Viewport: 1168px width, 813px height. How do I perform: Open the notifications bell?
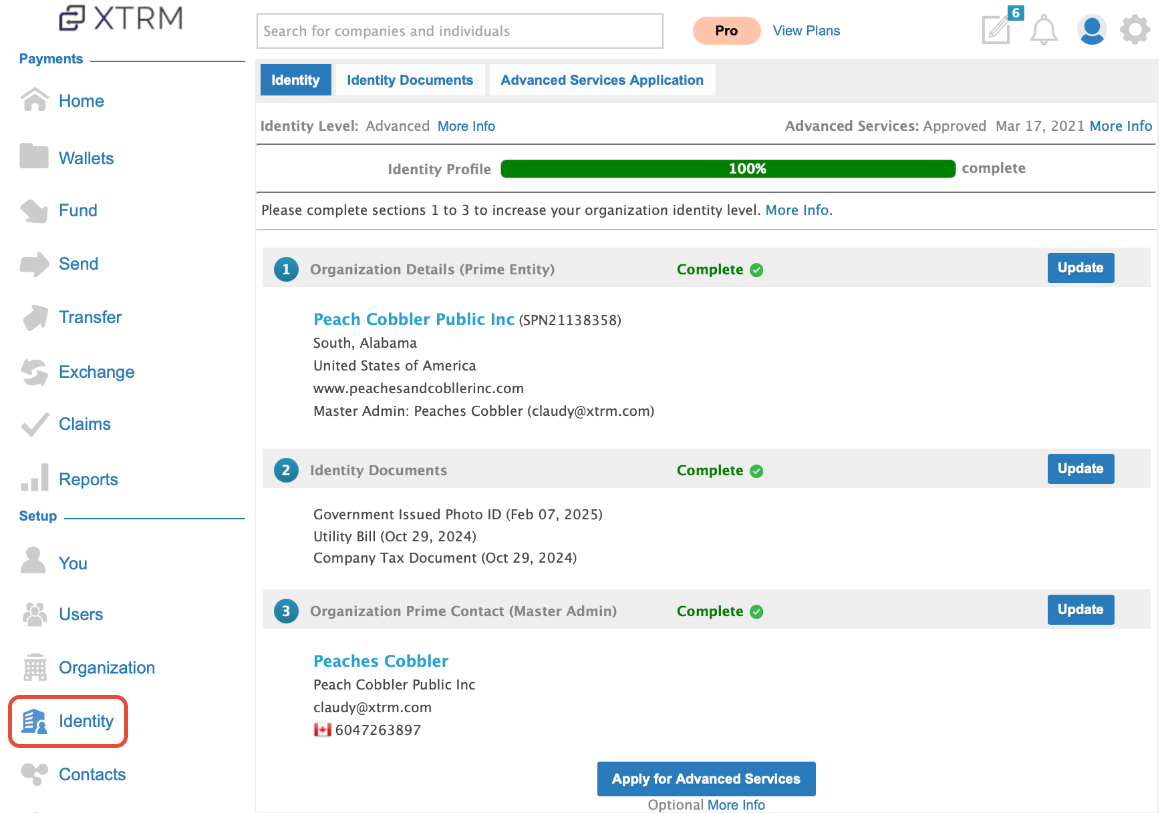click(1044, 30)
